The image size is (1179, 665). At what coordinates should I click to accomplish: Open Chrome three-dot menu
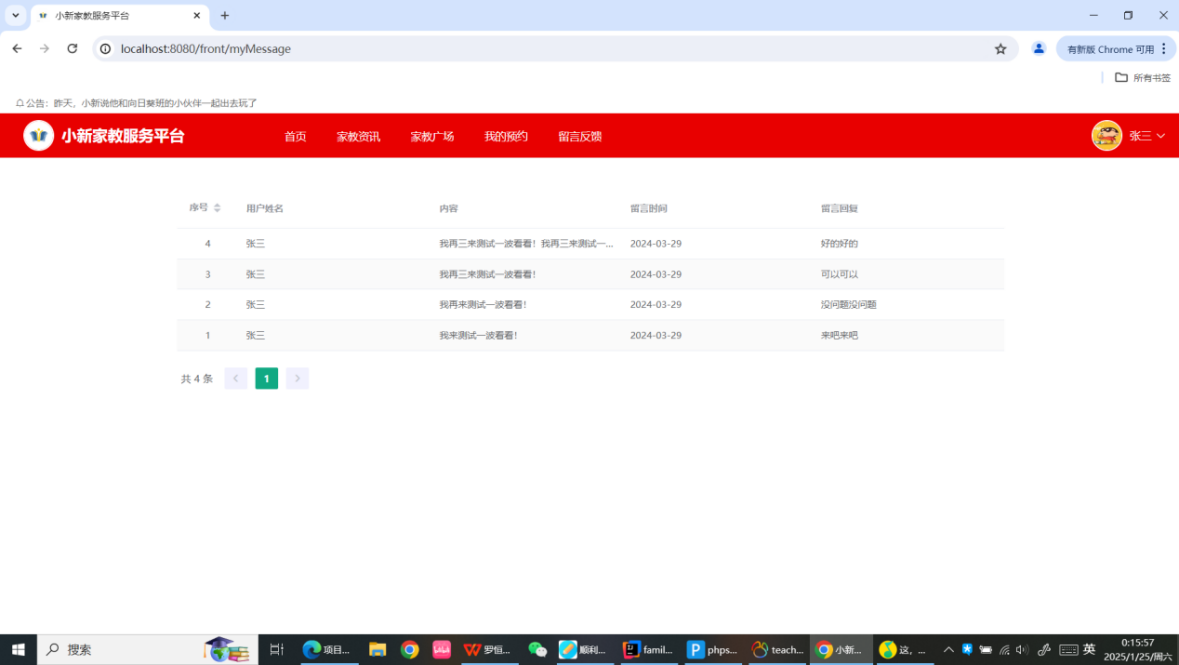pyautogui.click(x=1163, y=48)
